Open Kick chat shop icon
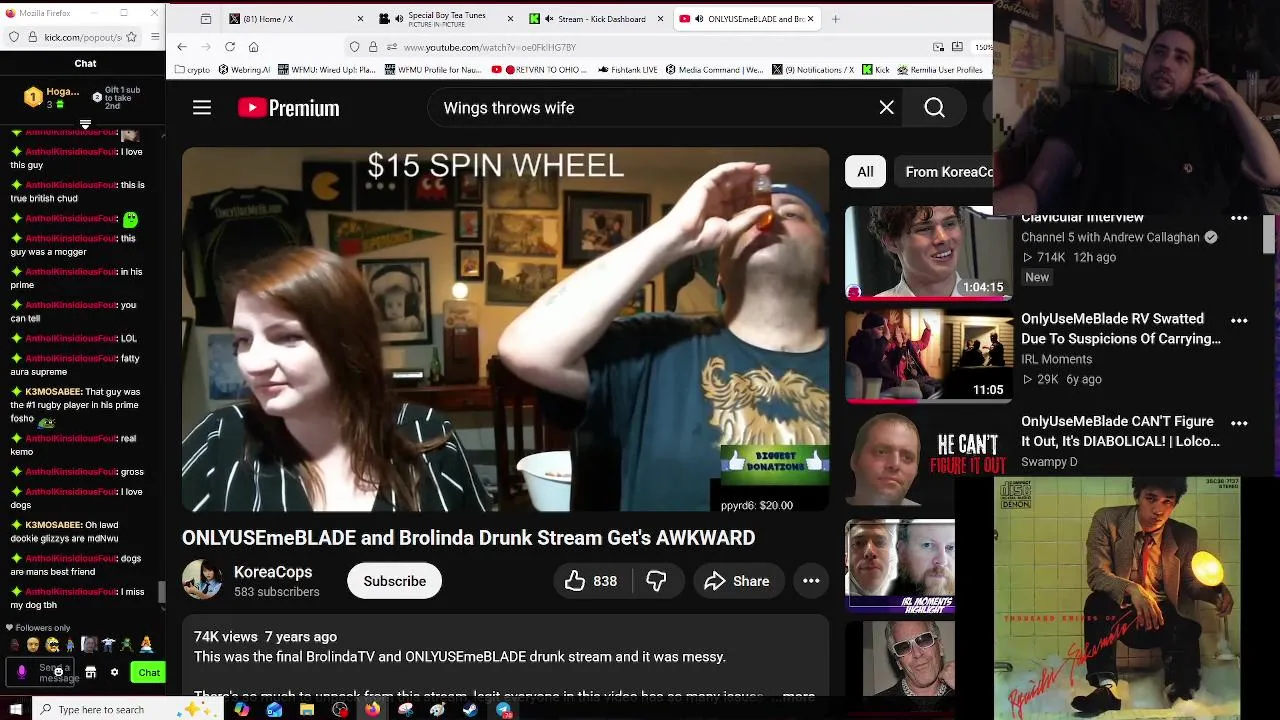The image size is (1280, 720). pyautogui.click(x=91, y=673)
